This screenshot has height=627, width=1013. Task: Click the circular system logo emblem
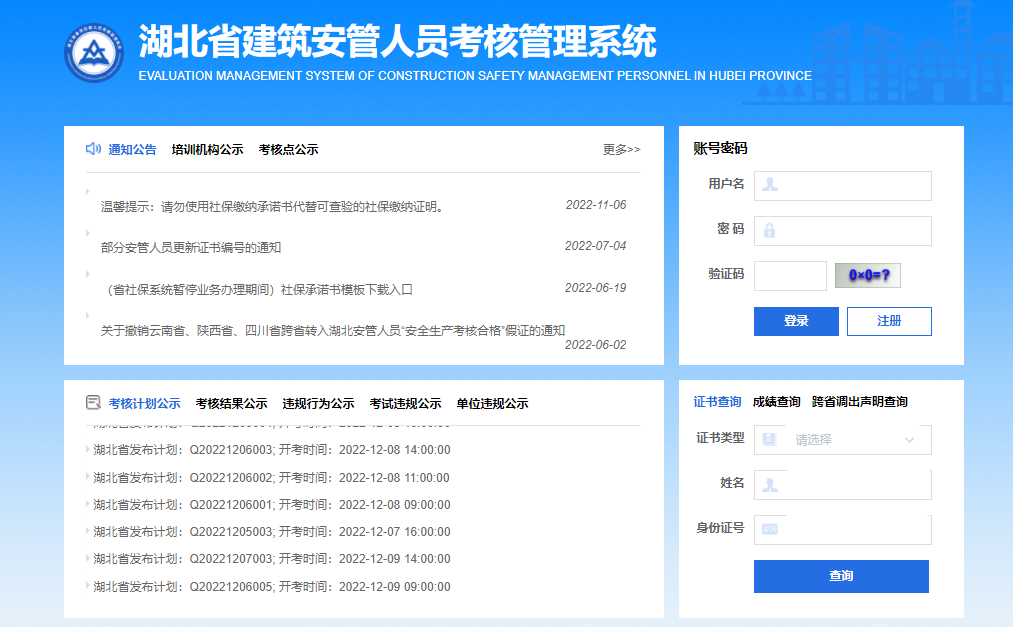[x=94, y=53]
